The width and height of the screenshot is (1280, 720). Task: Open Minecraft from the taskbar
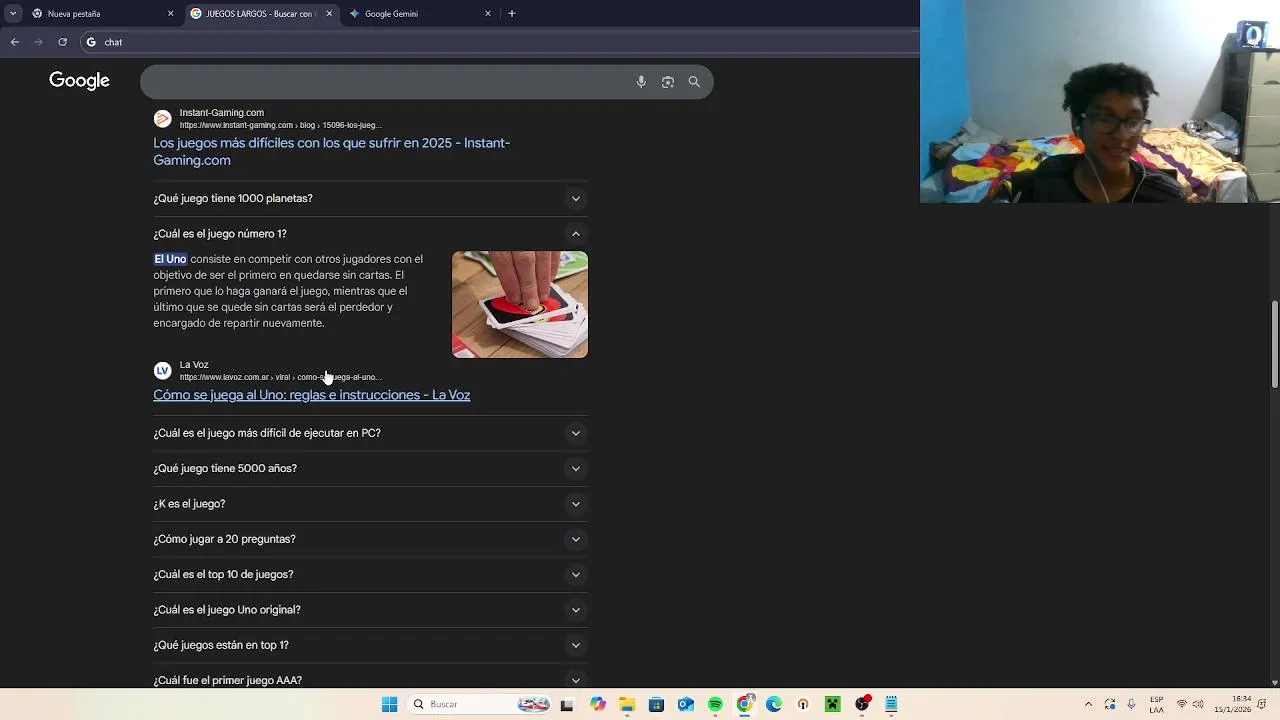832,704
